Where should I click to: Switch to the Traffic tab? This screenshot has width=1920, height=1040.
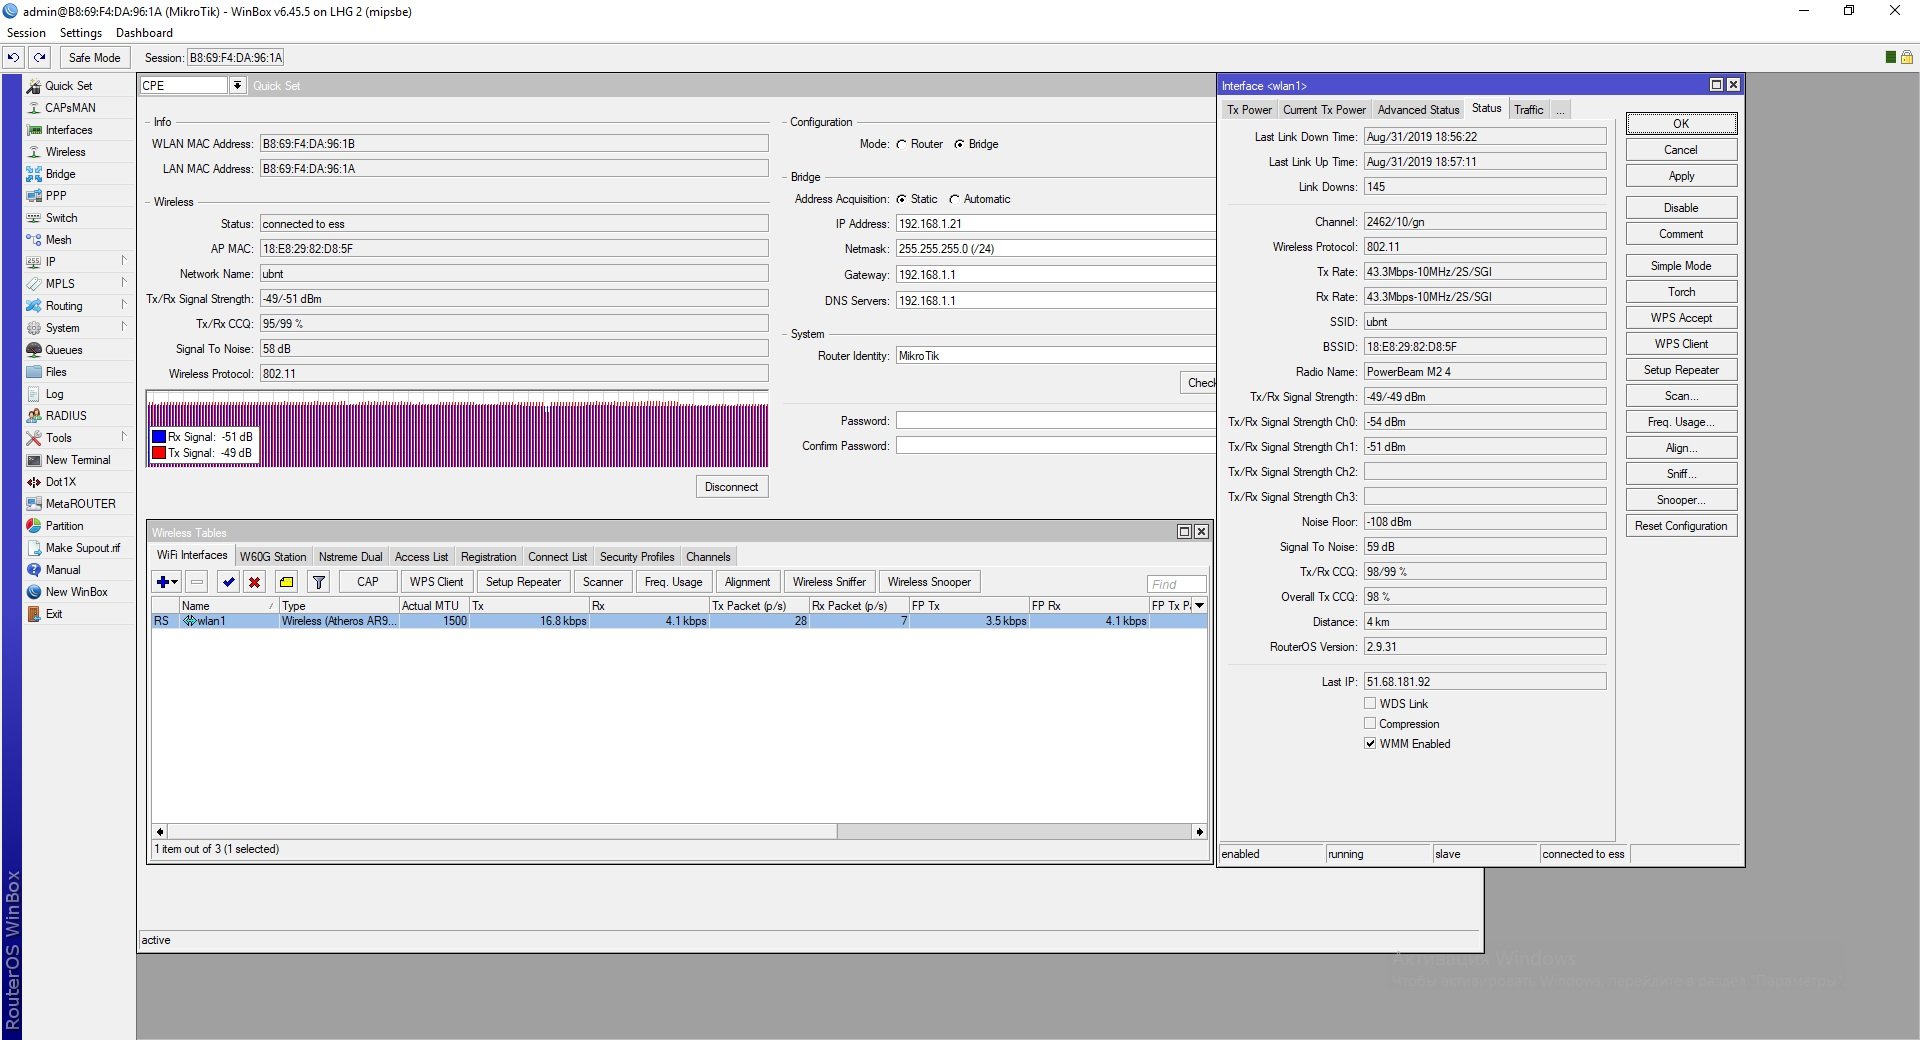point(1528,110)
